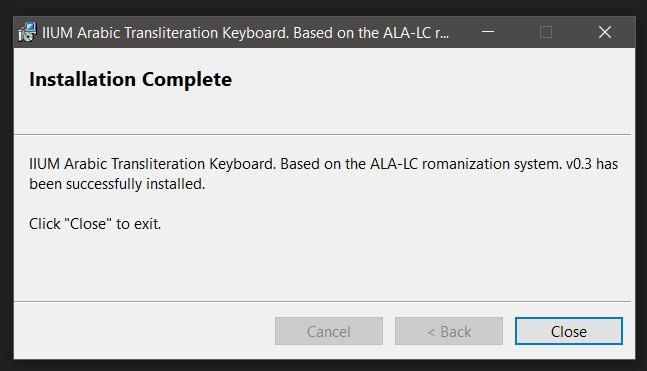Click the Close button to exit
The height and width of the screenshot is (371, 647).
click(x=569, y=331)
